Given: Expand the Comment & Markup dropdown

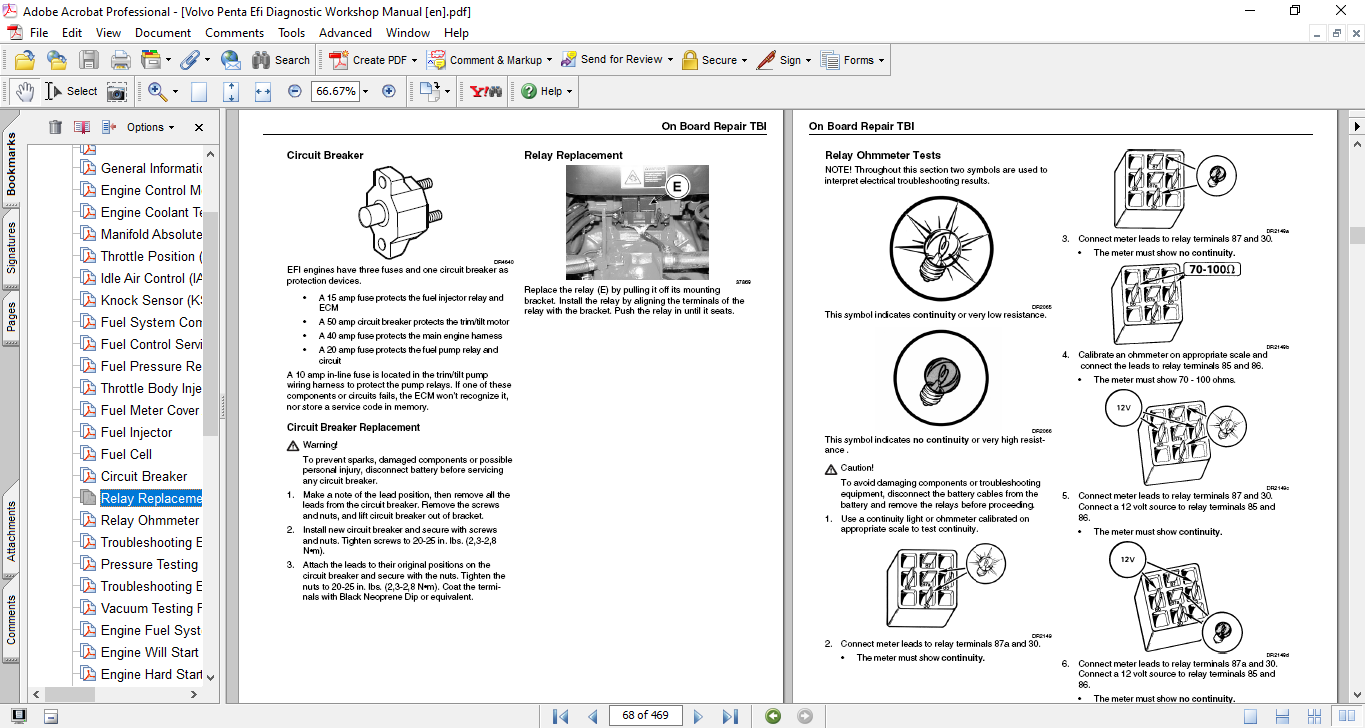Looking at the screenshot, I should (x=548, y=60).
